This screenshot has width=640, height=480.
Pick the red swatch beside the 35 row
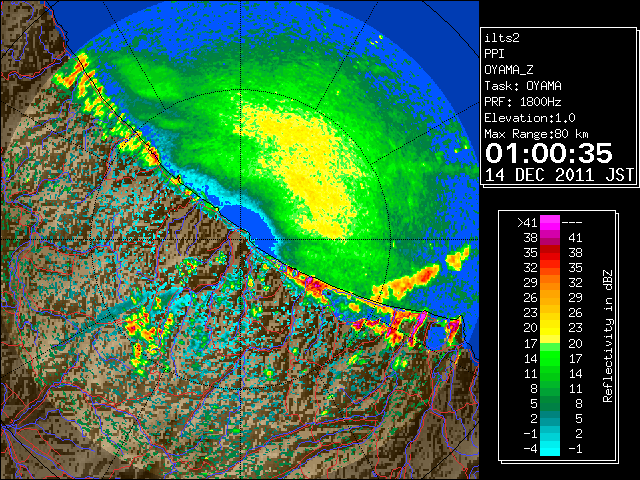[550, 253]
